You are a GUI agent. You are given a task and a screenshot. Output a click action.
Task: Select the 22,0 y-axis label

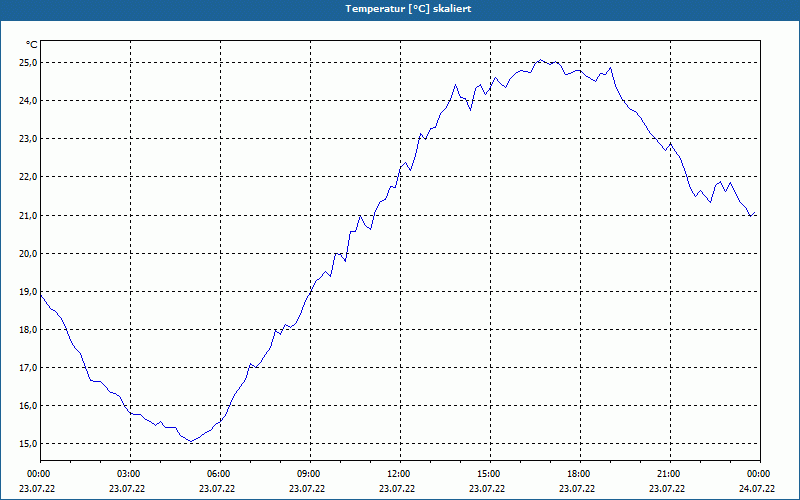click(28, 177)
